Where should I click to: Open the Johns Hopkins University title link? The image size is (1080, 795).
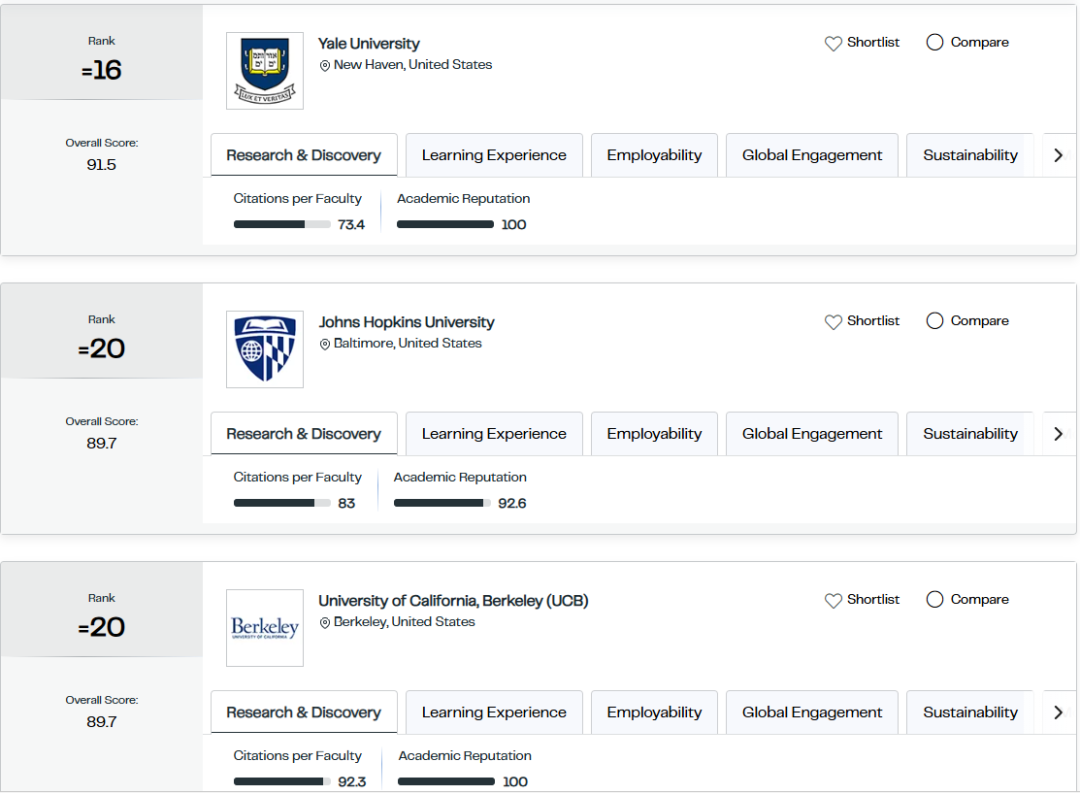(406, 322)
